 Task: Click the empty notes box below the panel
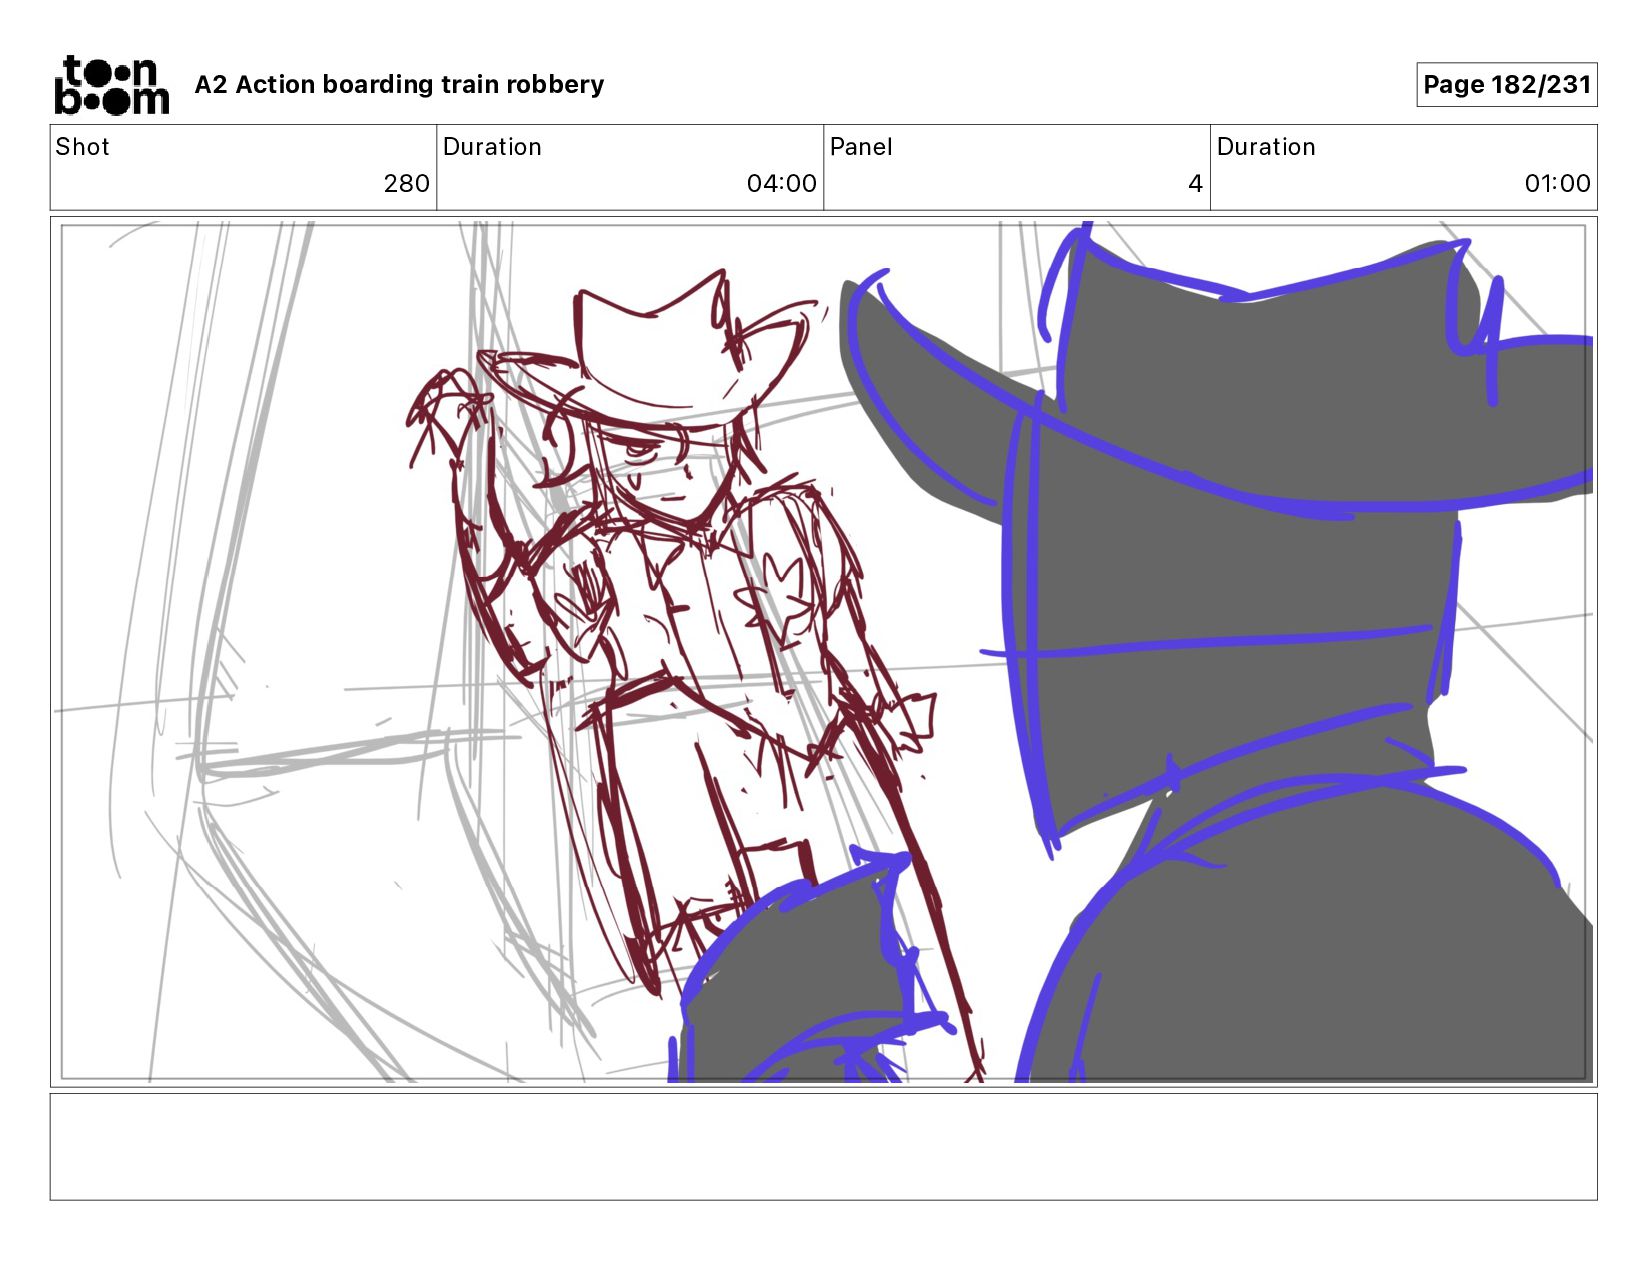coord(824,1147)
